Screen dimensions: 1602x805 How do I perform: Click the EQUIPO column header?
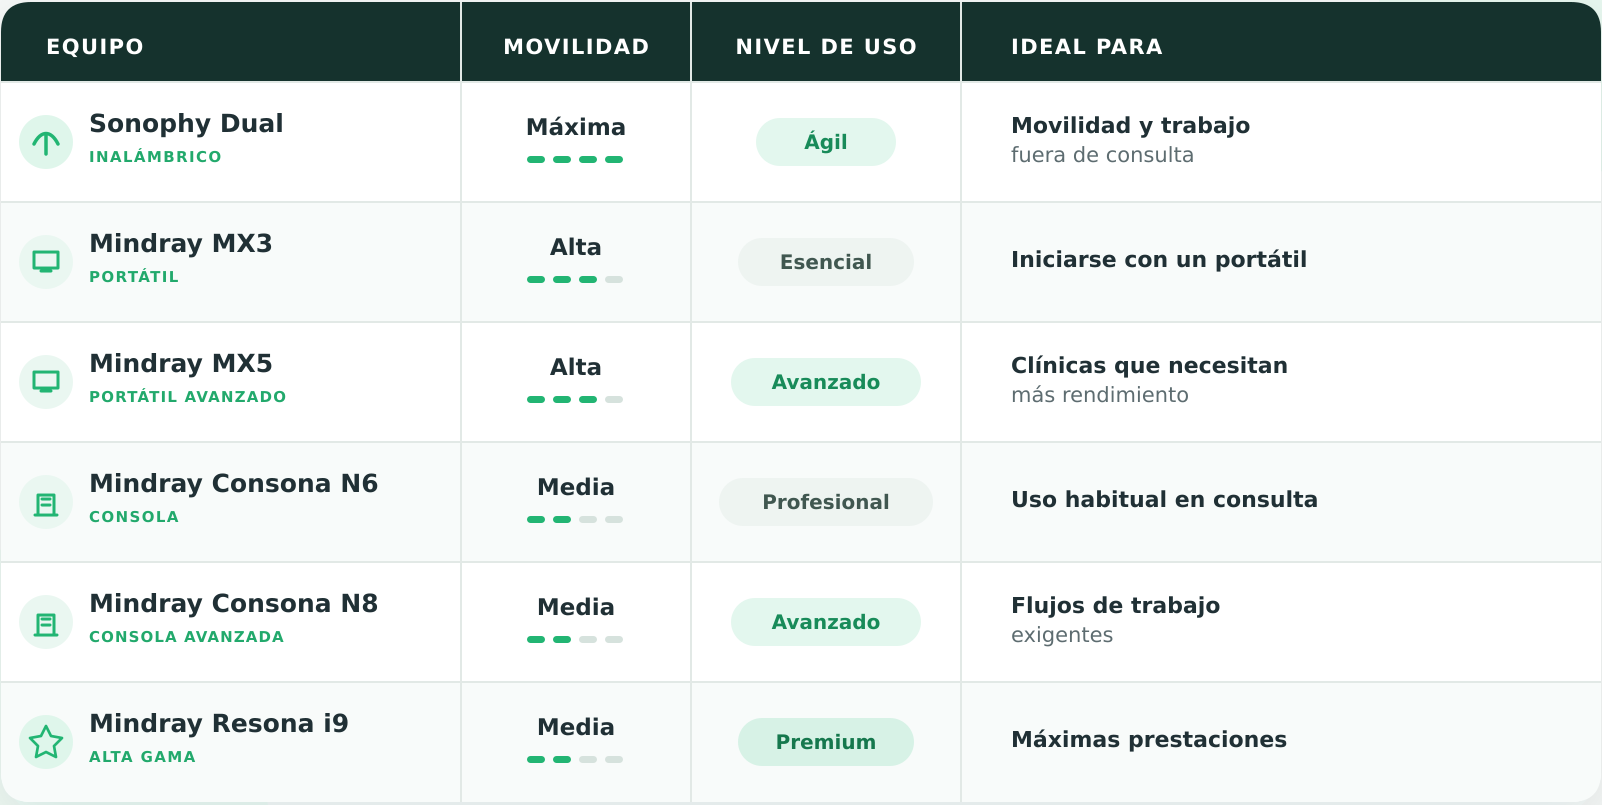pyautogui.click(x=95, y=47)
